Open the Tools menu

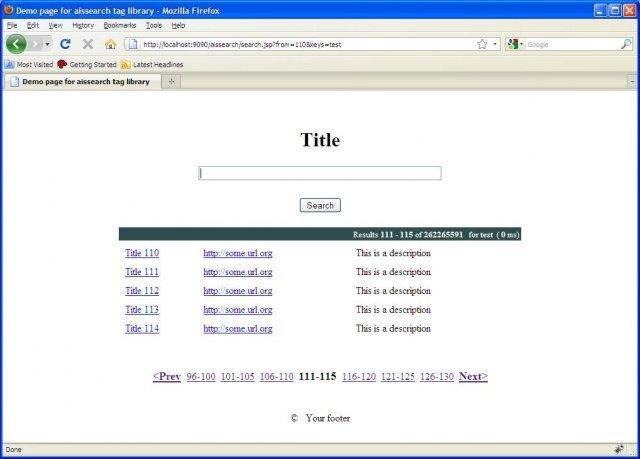(x=154, y=25)
